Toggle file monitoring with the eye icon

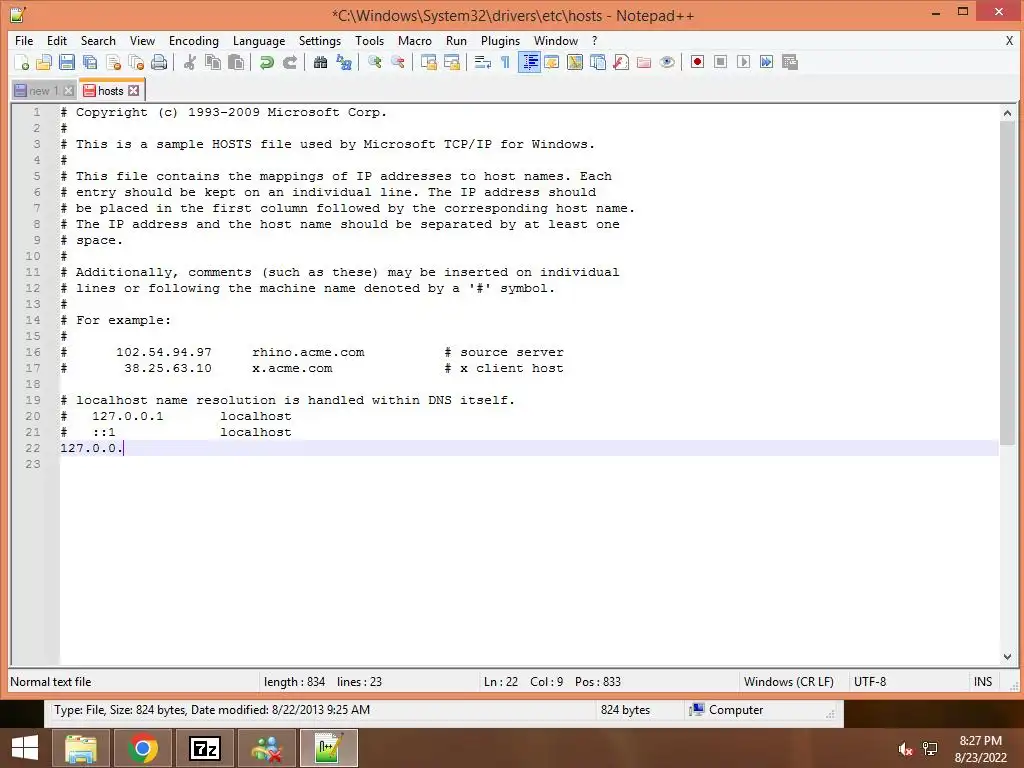(x=667, y=62)
